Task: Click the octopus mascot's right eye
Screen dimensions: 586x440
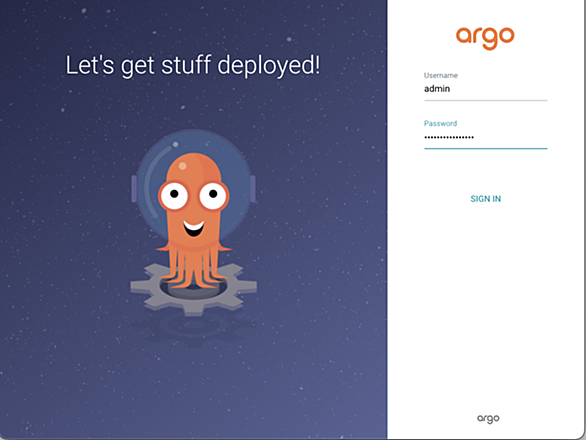Action: coord(213,196)
